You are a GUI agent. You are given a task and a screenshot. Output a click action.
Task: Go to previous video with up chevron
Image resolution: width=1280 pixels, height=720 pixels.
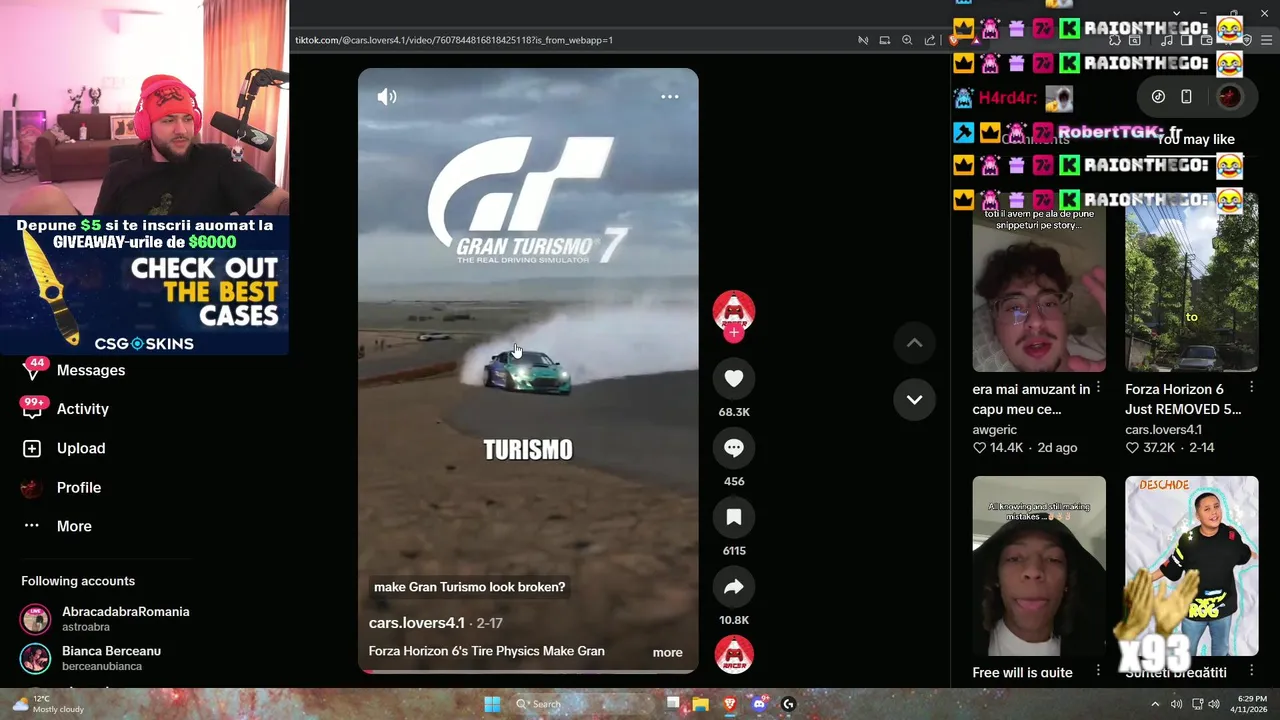(914, 343)
